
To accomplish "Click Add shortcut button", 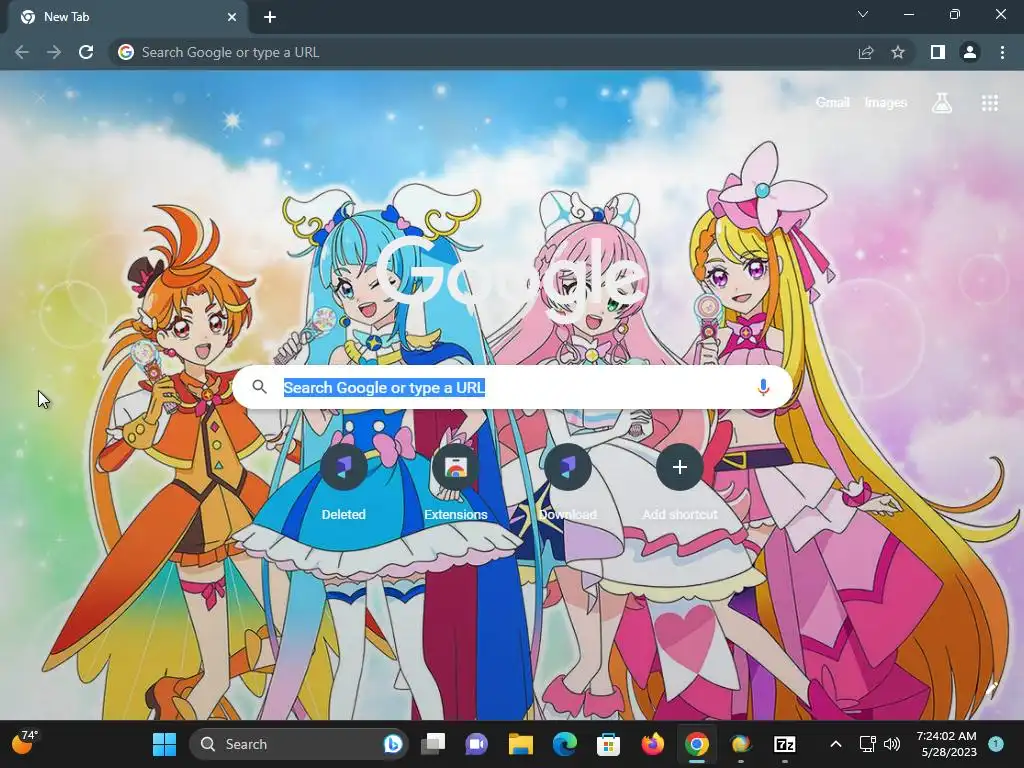I will [x=680, y=483].
